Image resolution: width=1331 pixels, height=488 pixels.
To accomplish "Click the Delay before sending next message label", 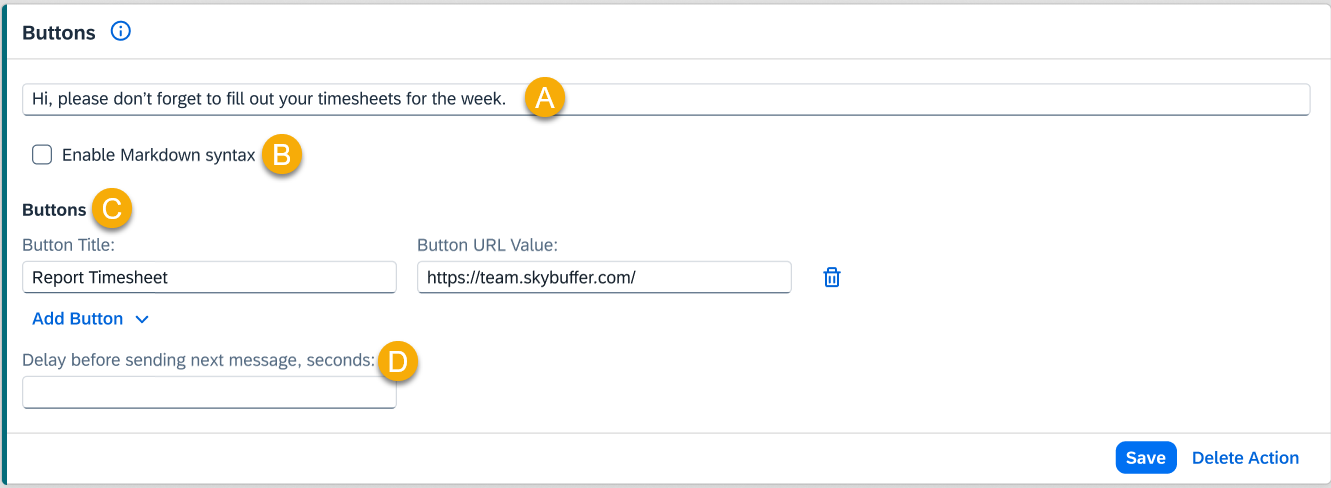I will pos(198,361).
